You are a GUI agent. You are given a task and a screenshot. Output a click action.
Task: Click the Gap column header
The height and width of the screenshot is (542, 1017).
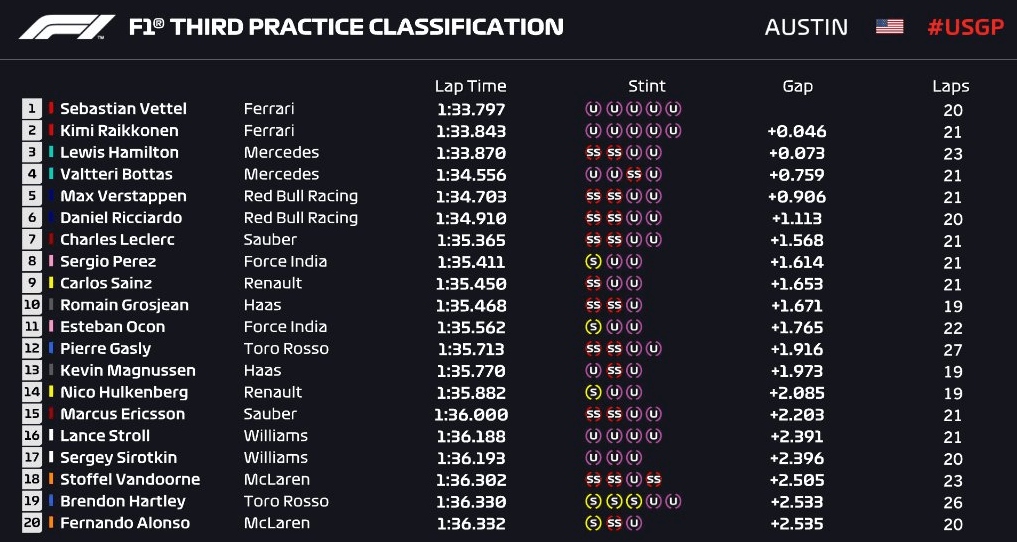798,87
